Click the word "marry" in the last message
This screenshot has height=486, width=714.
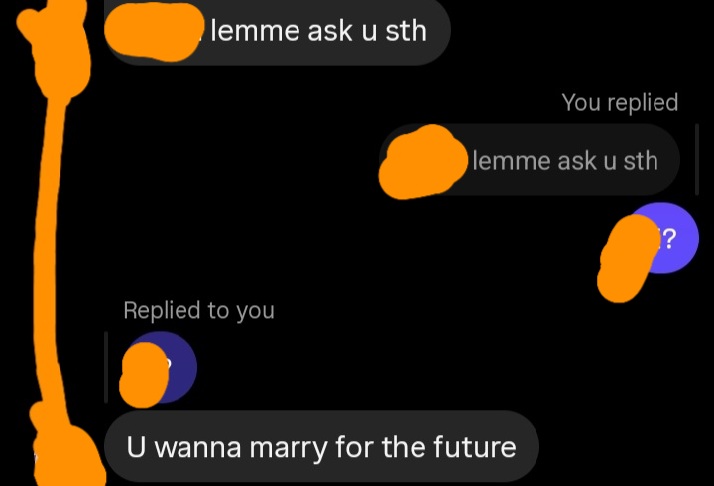click(x=288, y=449)
